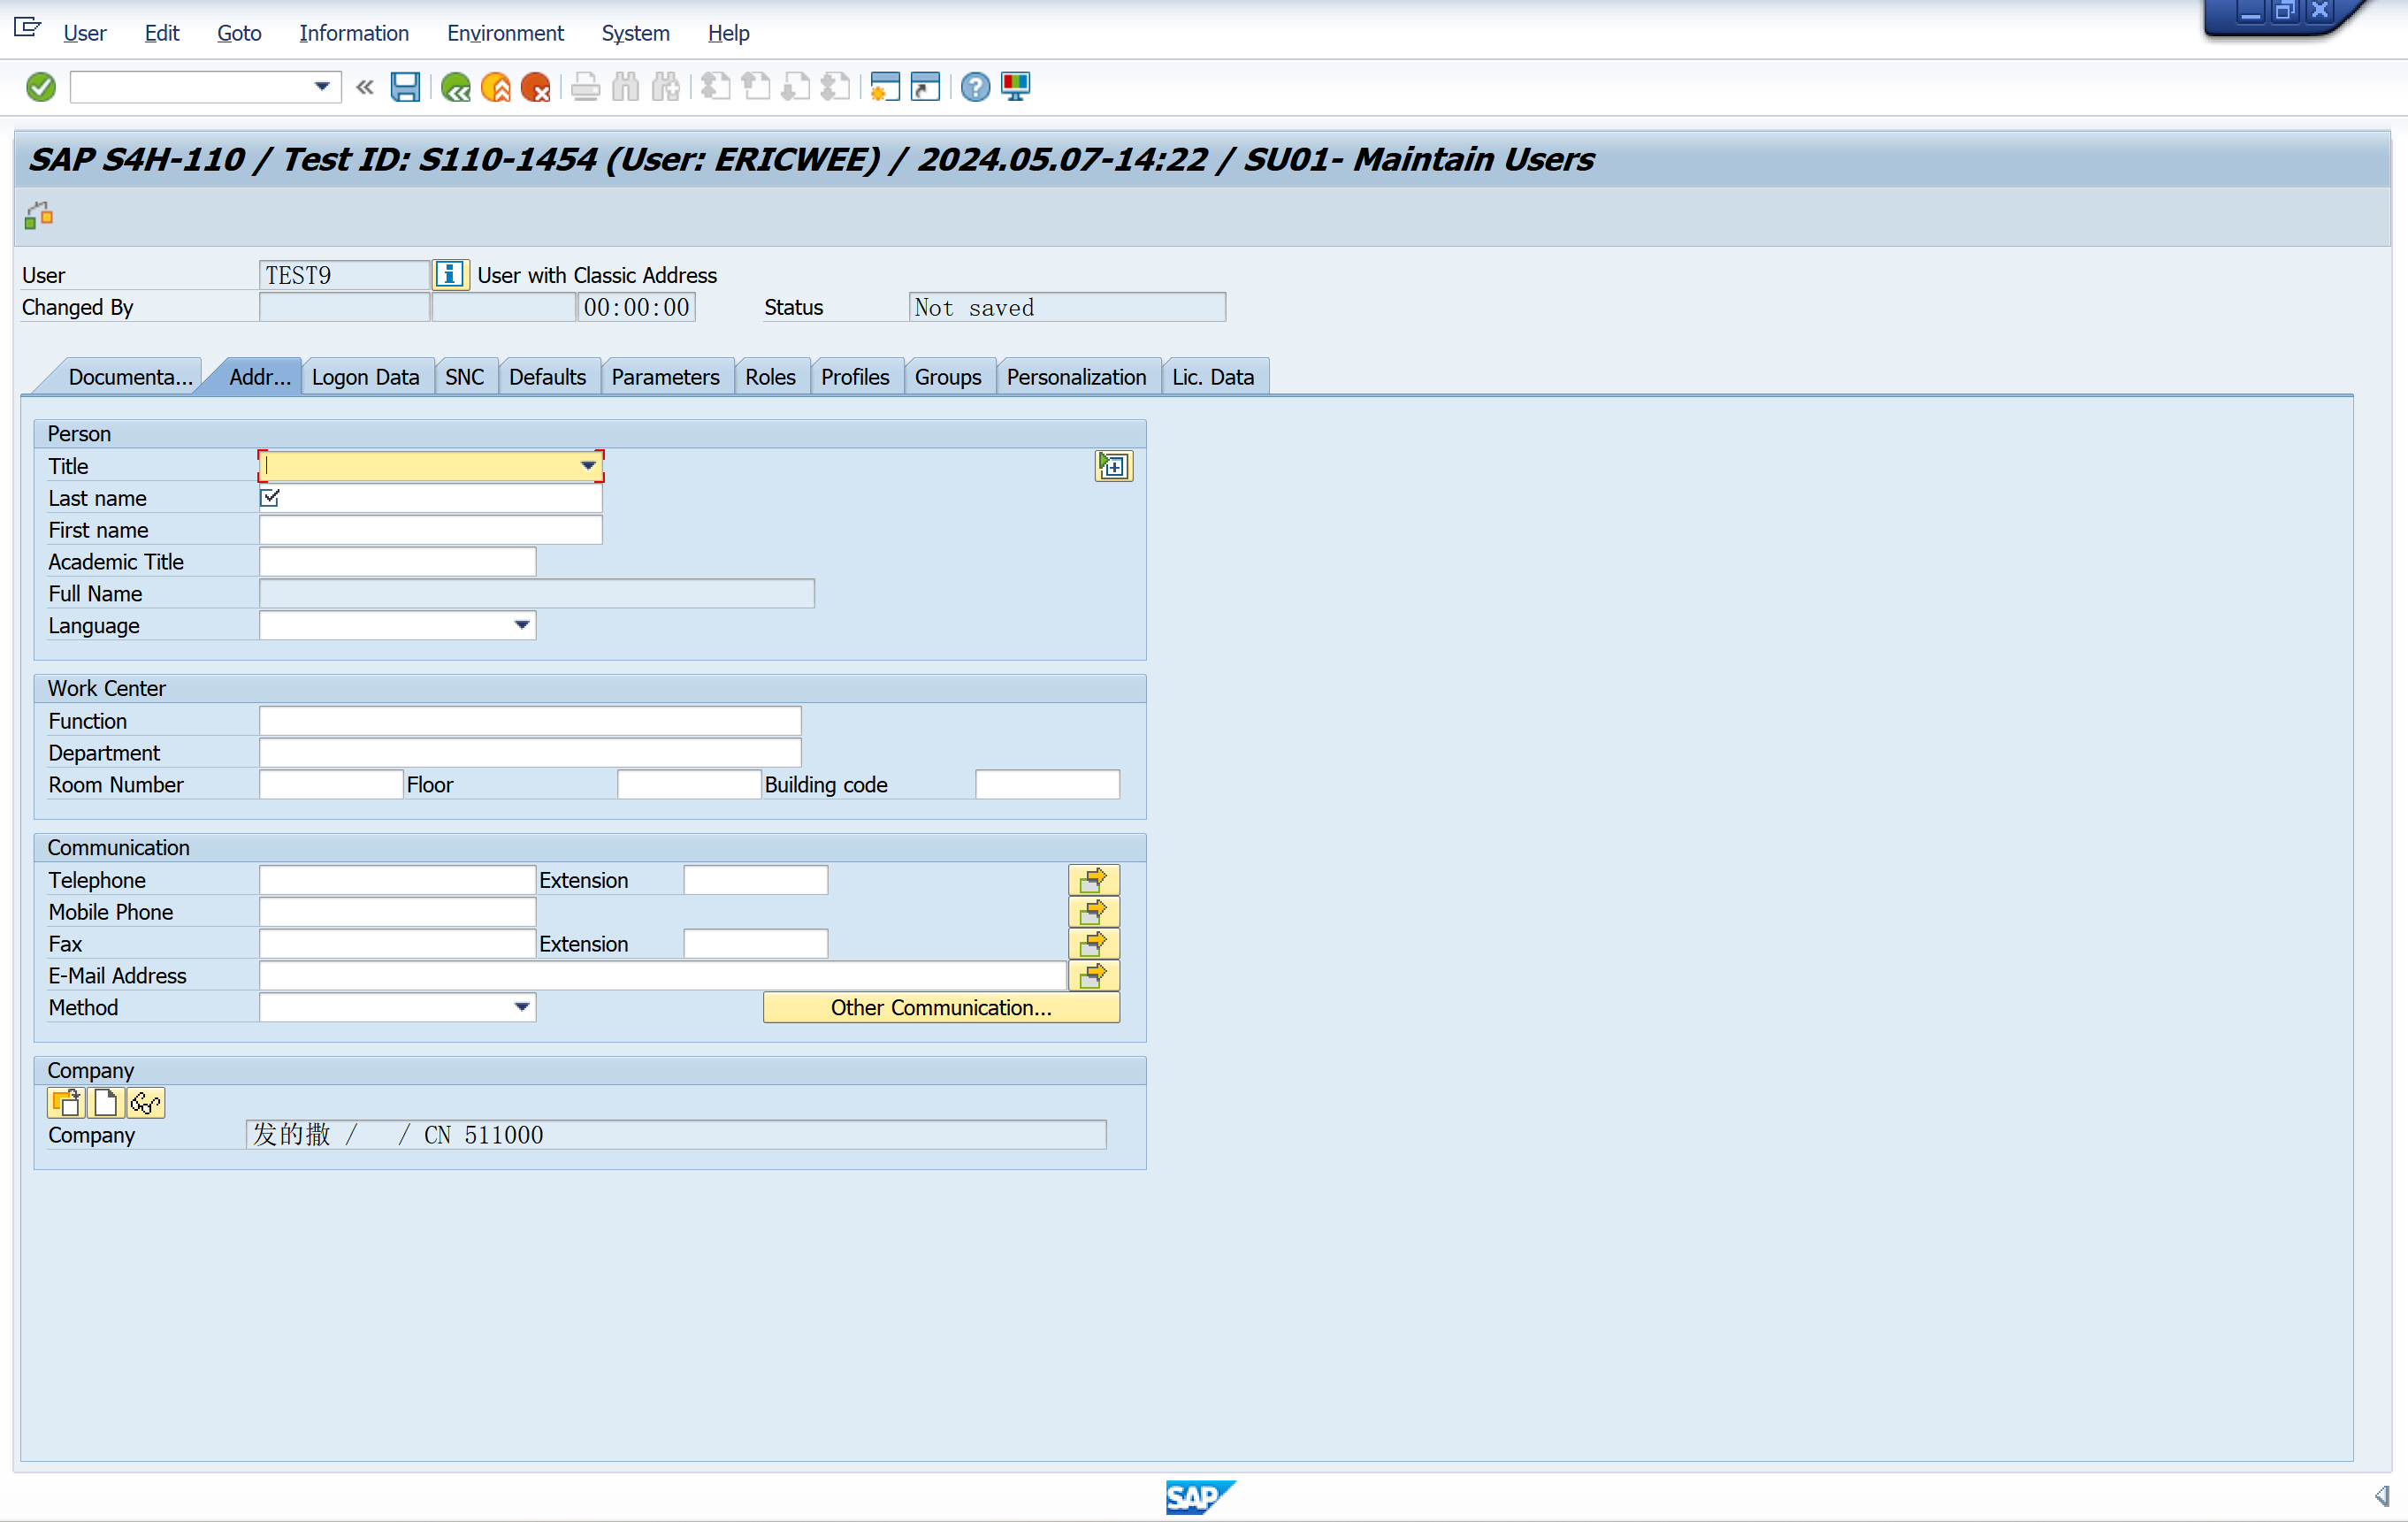Click the red Cancel icon
The width and height of the screenshot is (2408, 1522).
tap(536, 87)
